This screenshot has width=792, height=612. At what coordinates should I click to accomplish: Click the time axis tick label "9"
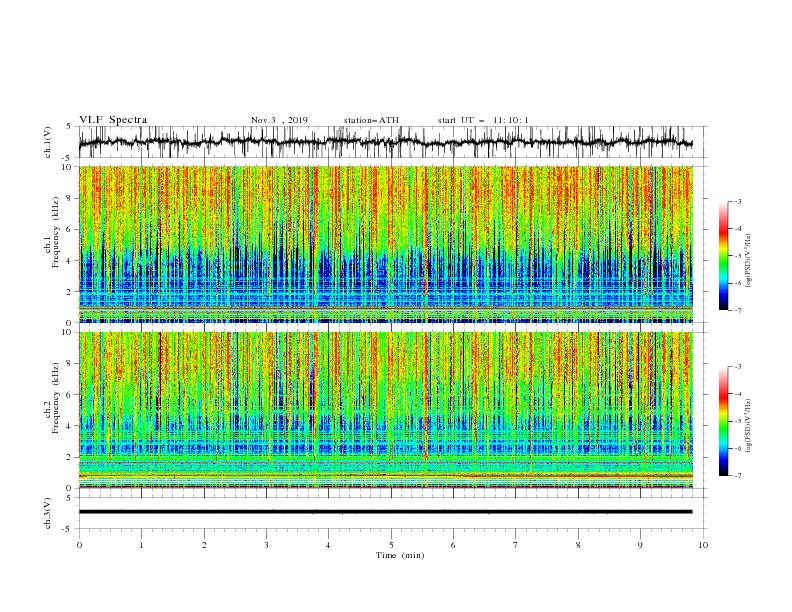[640, 545]
